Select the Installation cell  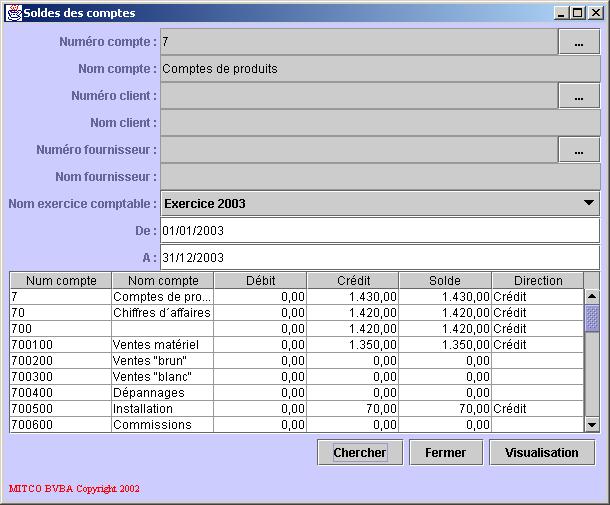(x=163, y=409)
